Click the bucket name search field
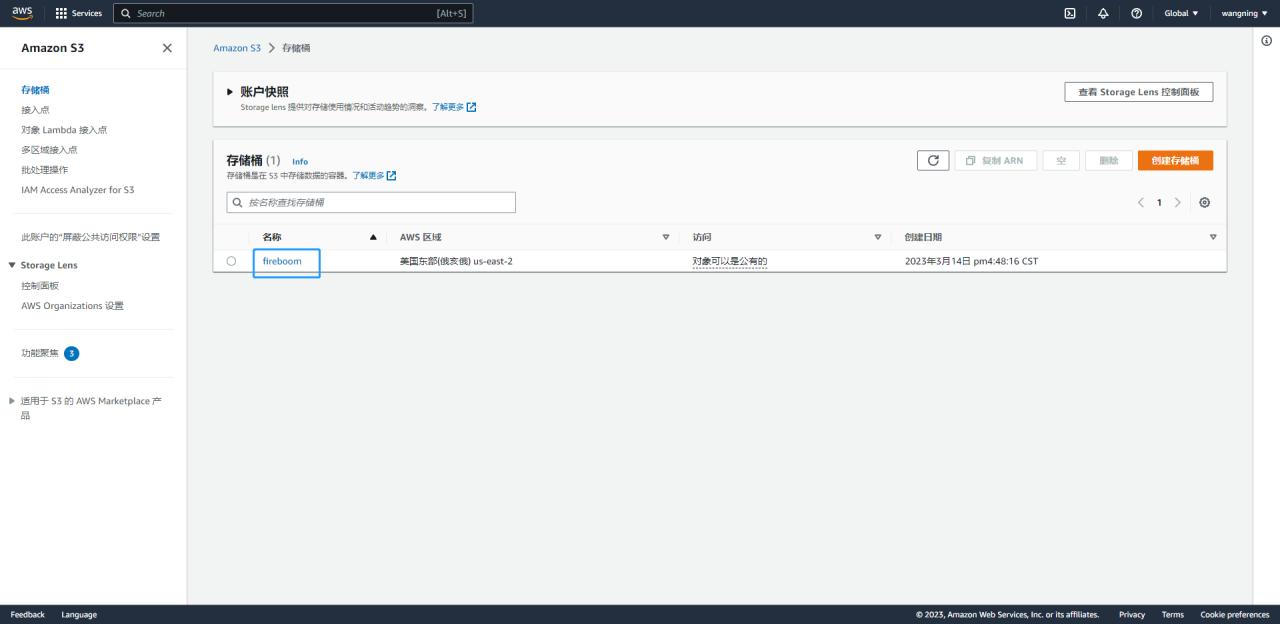 point(371,202)
